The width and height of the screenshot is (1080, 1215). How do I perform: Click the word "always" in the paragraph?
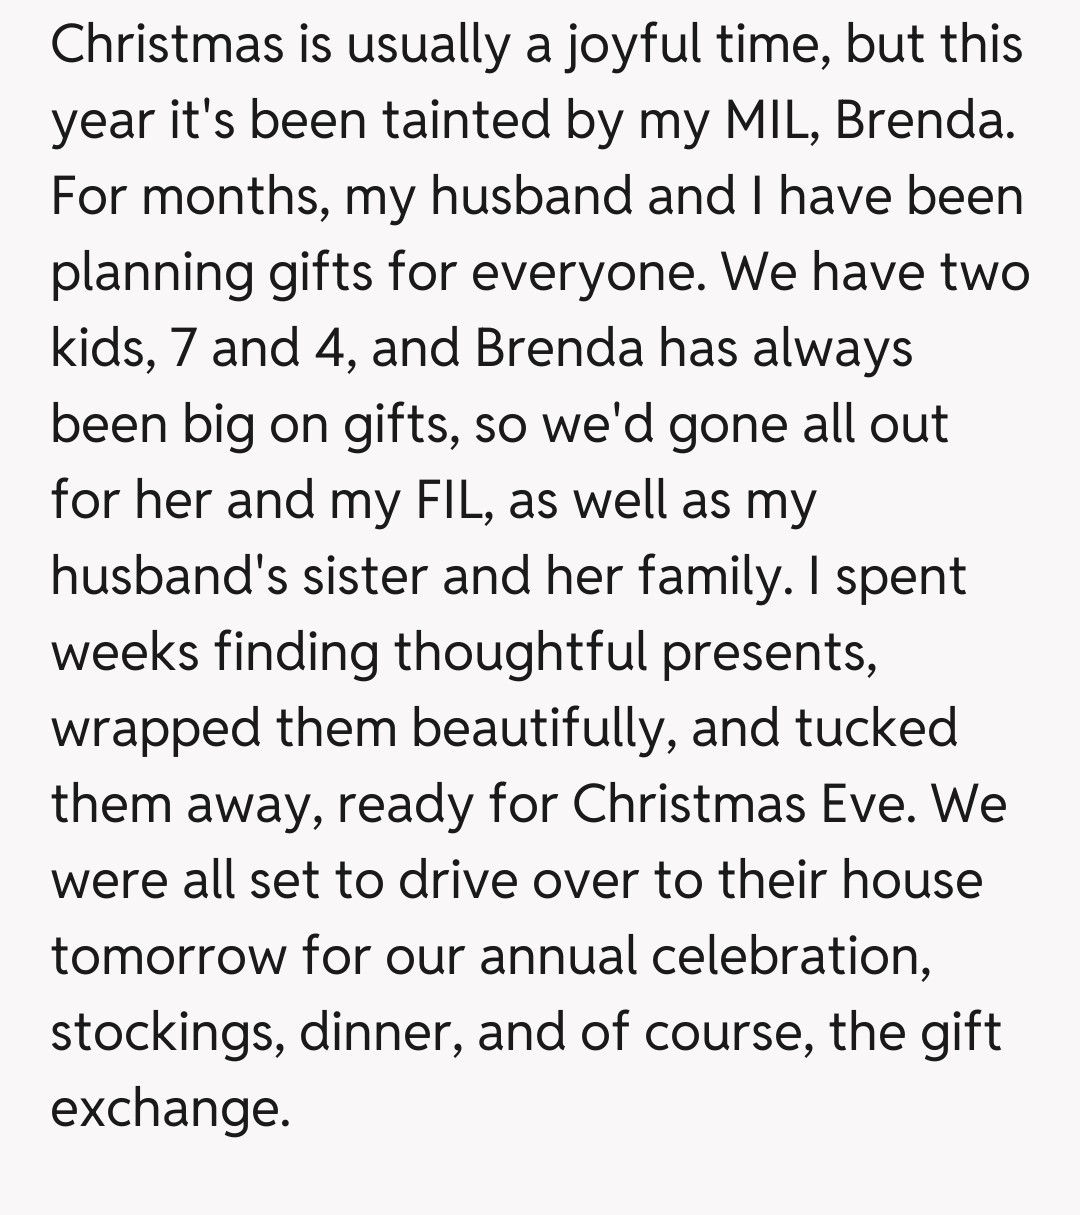coord(832,349)
